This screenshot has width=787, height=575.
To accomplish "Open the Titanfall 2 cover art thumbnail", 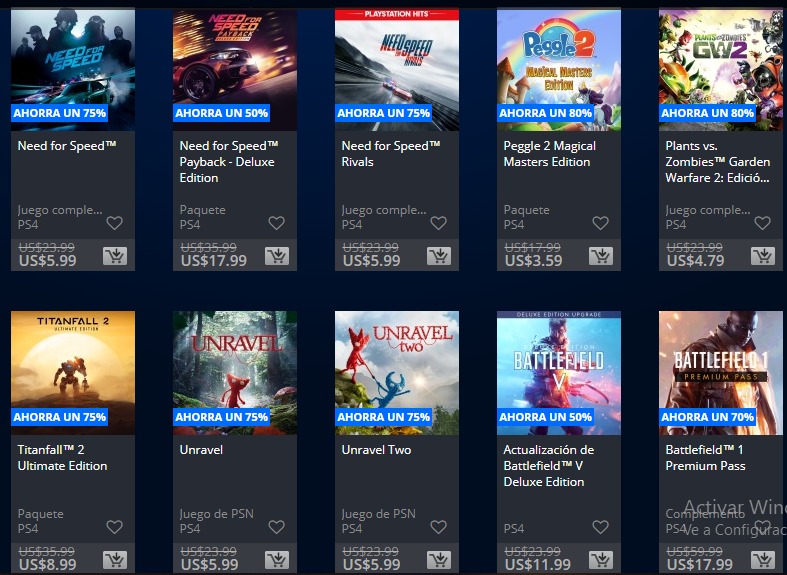I will point(73,373).
